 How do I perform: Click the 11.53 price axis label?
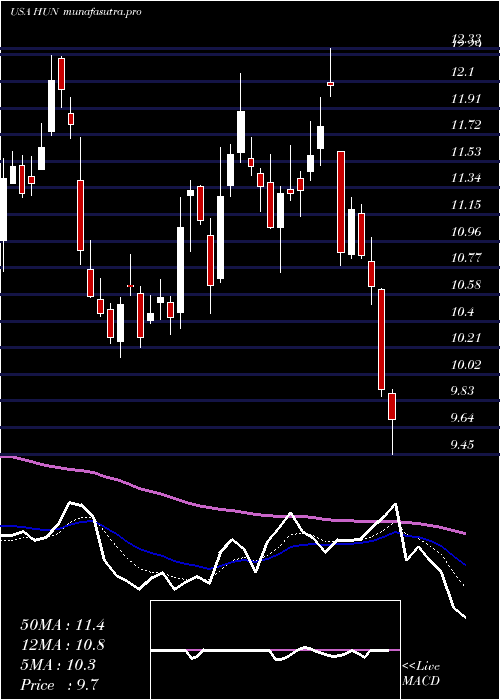(x=466, y=151)
